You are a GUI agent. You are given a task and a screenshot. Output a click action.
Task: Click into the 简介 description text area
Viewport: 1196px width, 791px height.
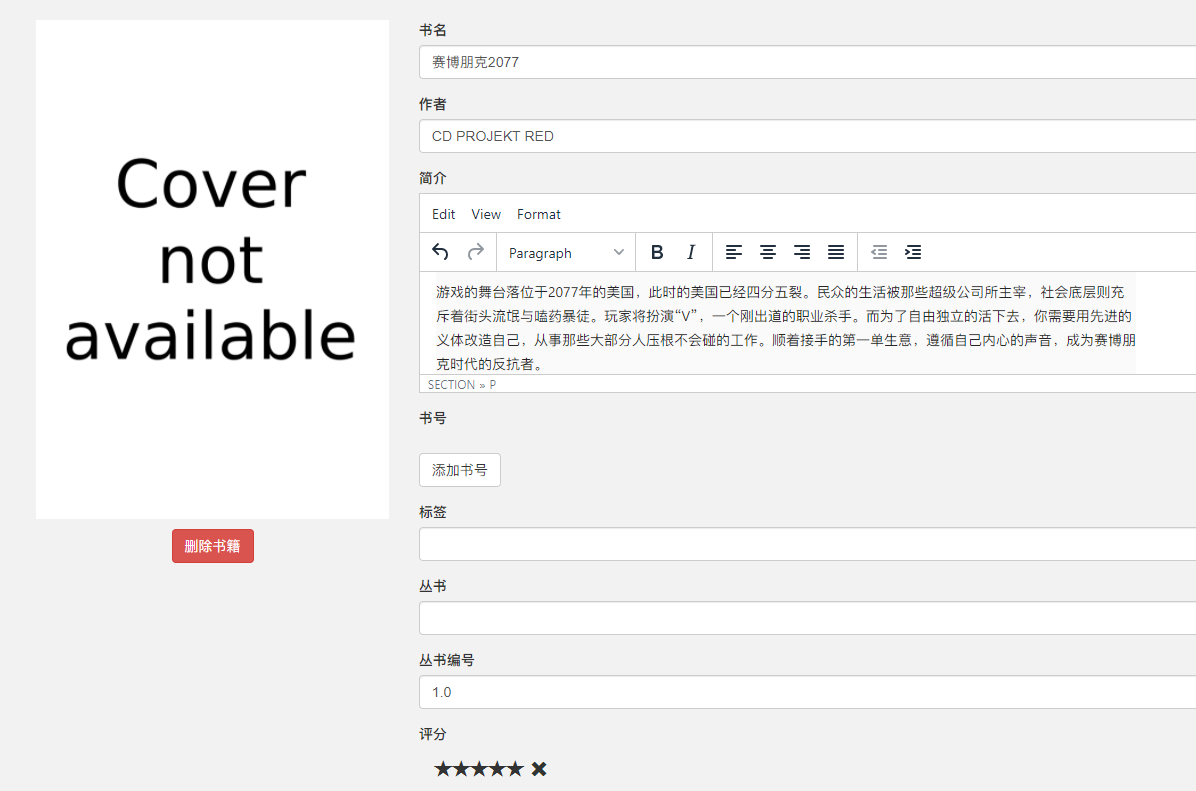point(807,323)
